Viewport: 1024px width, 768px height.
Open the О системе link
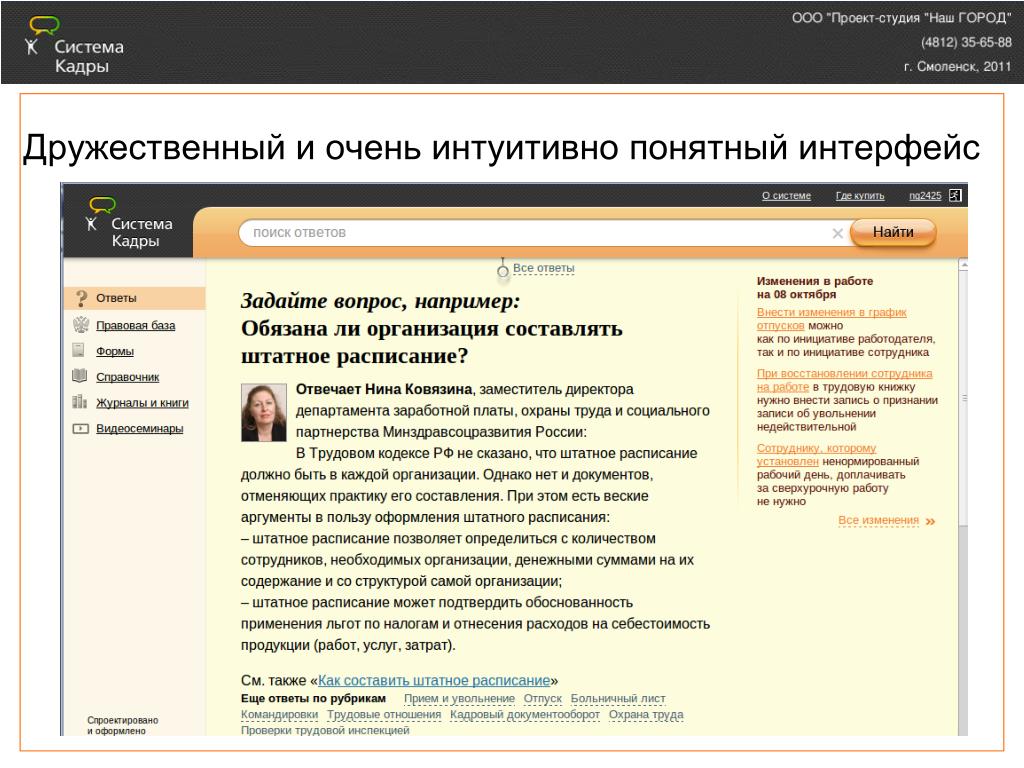coord(786,195)
